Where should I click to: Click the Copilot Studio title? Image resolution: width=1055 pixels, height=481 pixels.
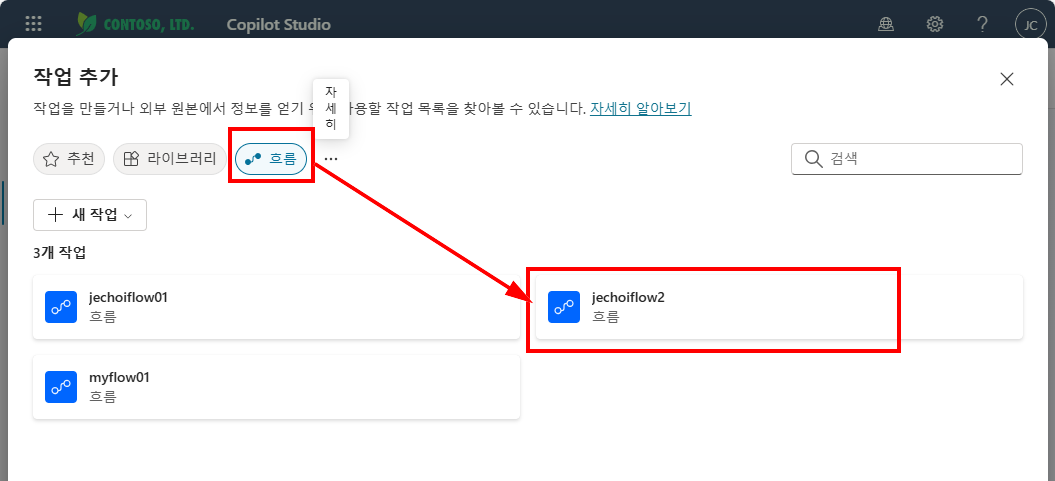click(279, 25)
